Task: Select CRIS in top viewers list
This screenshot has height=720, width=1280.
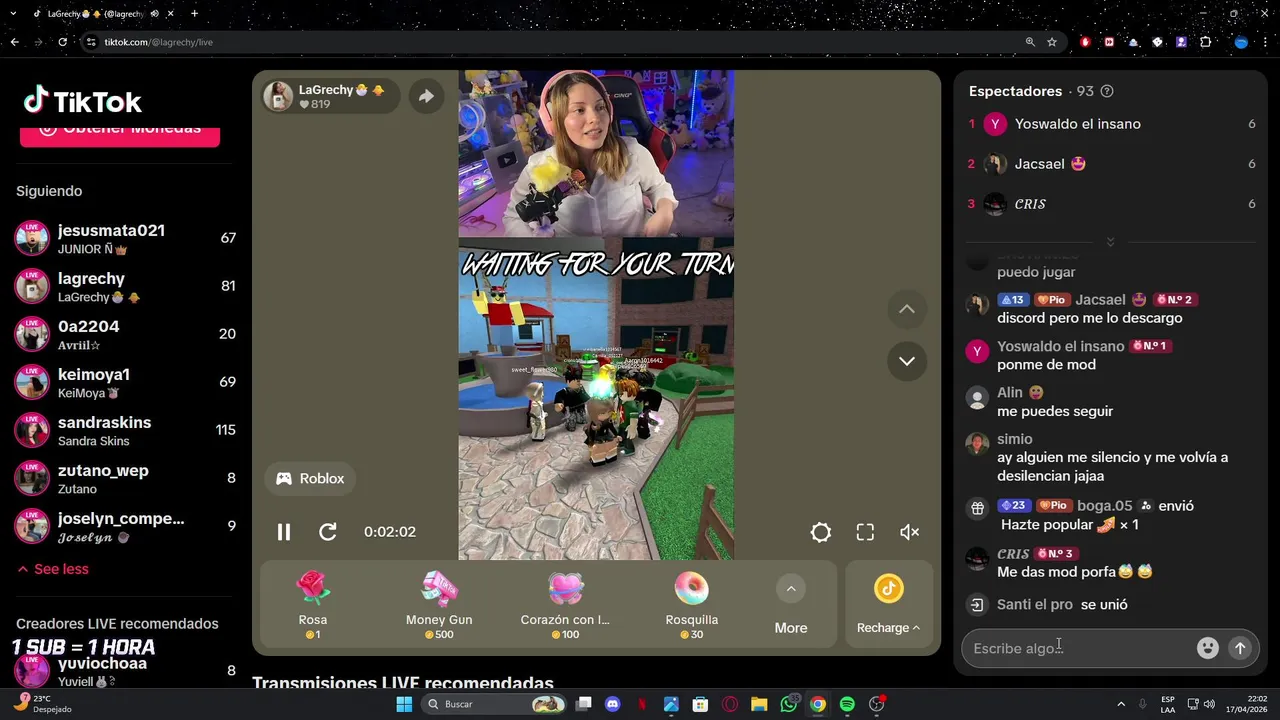Action: (x=1110, y=204)
